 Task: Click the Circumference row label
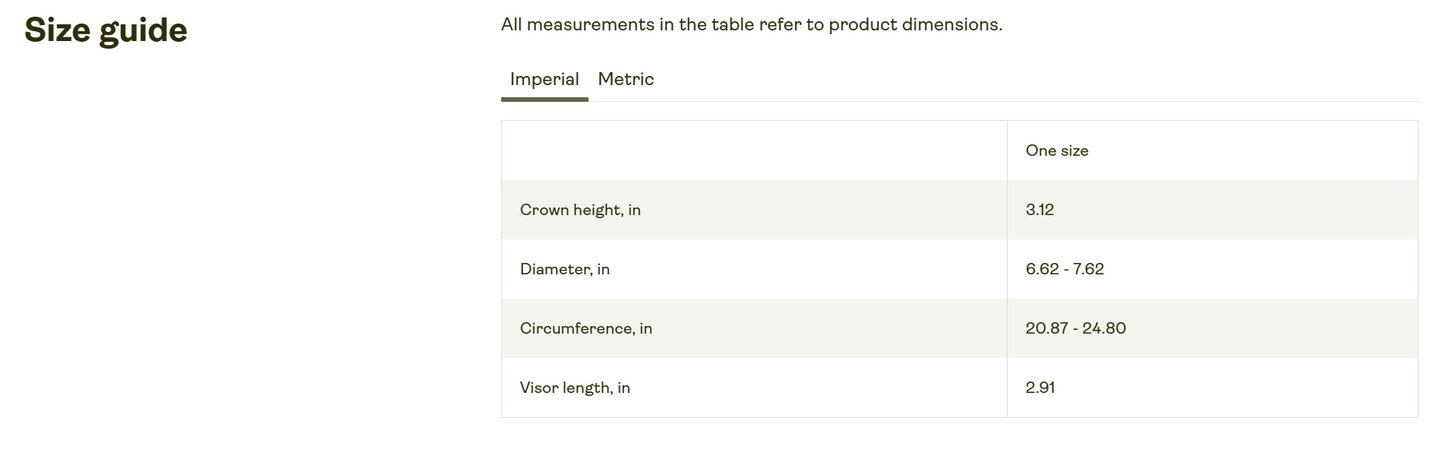[x=586, y=328]
